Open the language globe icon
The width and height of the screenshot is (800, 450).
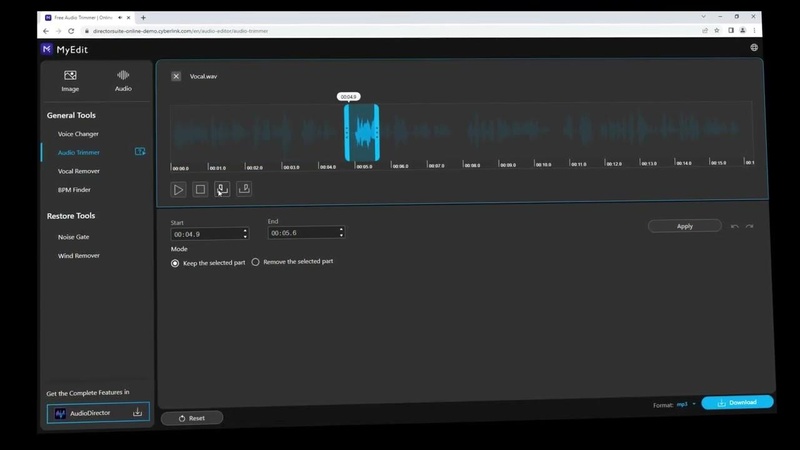[x=754, y=47]
